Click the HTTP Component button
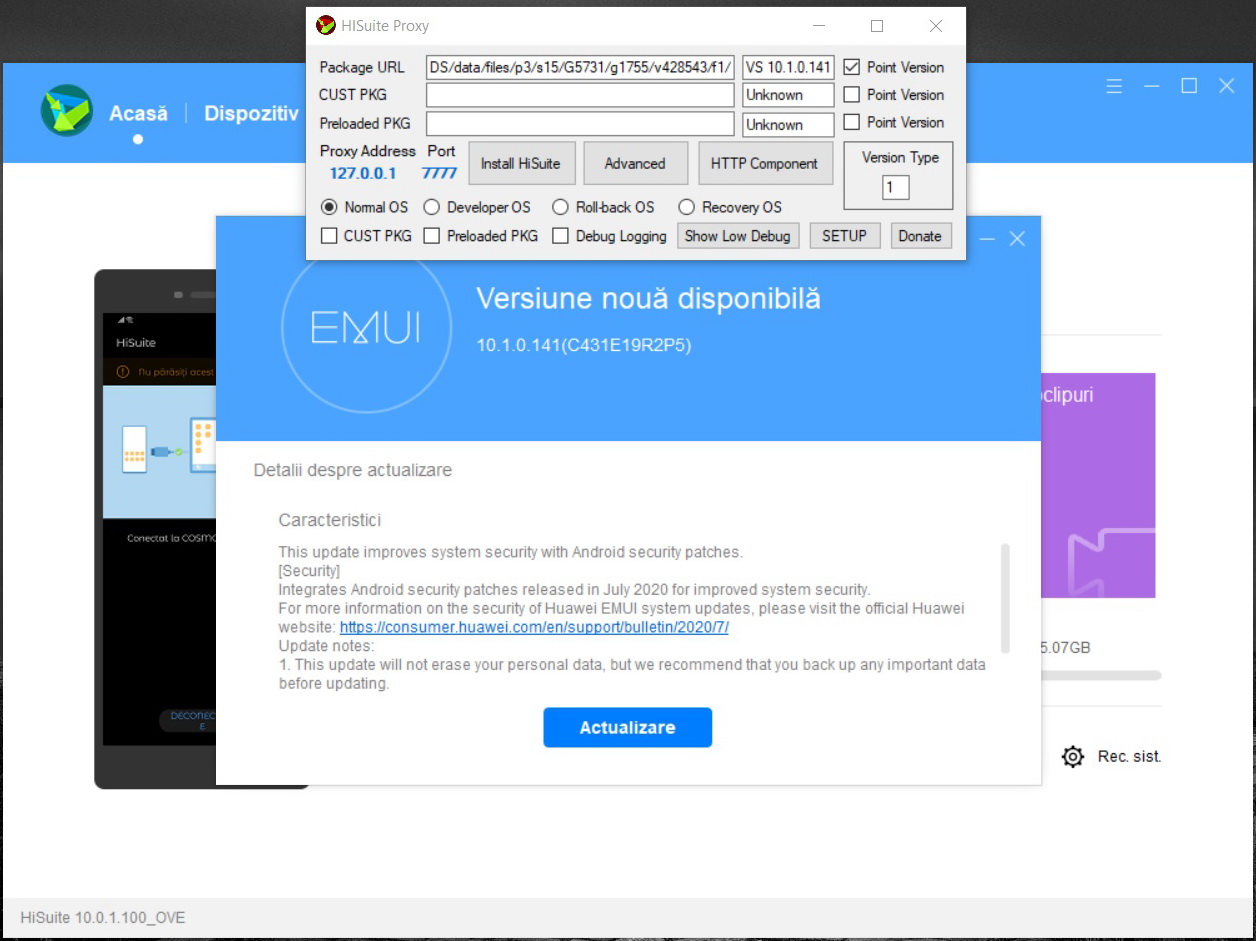This screenshot has width=1256, height=941. (x=765, y=163)
